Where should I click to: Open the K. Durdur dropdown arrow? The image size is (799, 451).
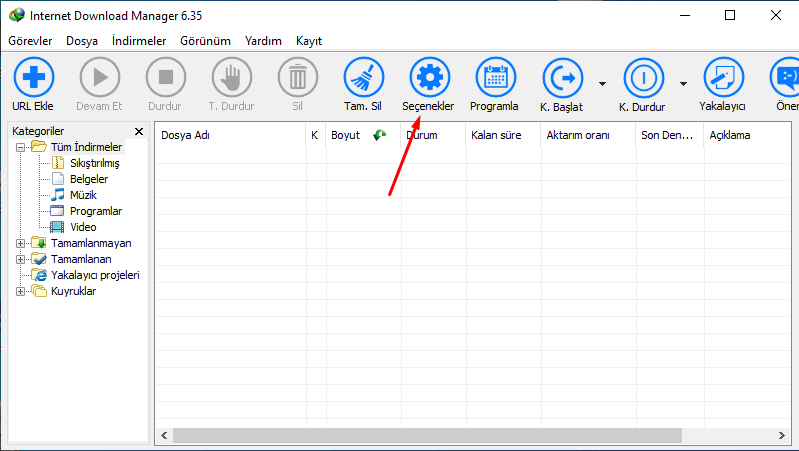tap(683, 84)
